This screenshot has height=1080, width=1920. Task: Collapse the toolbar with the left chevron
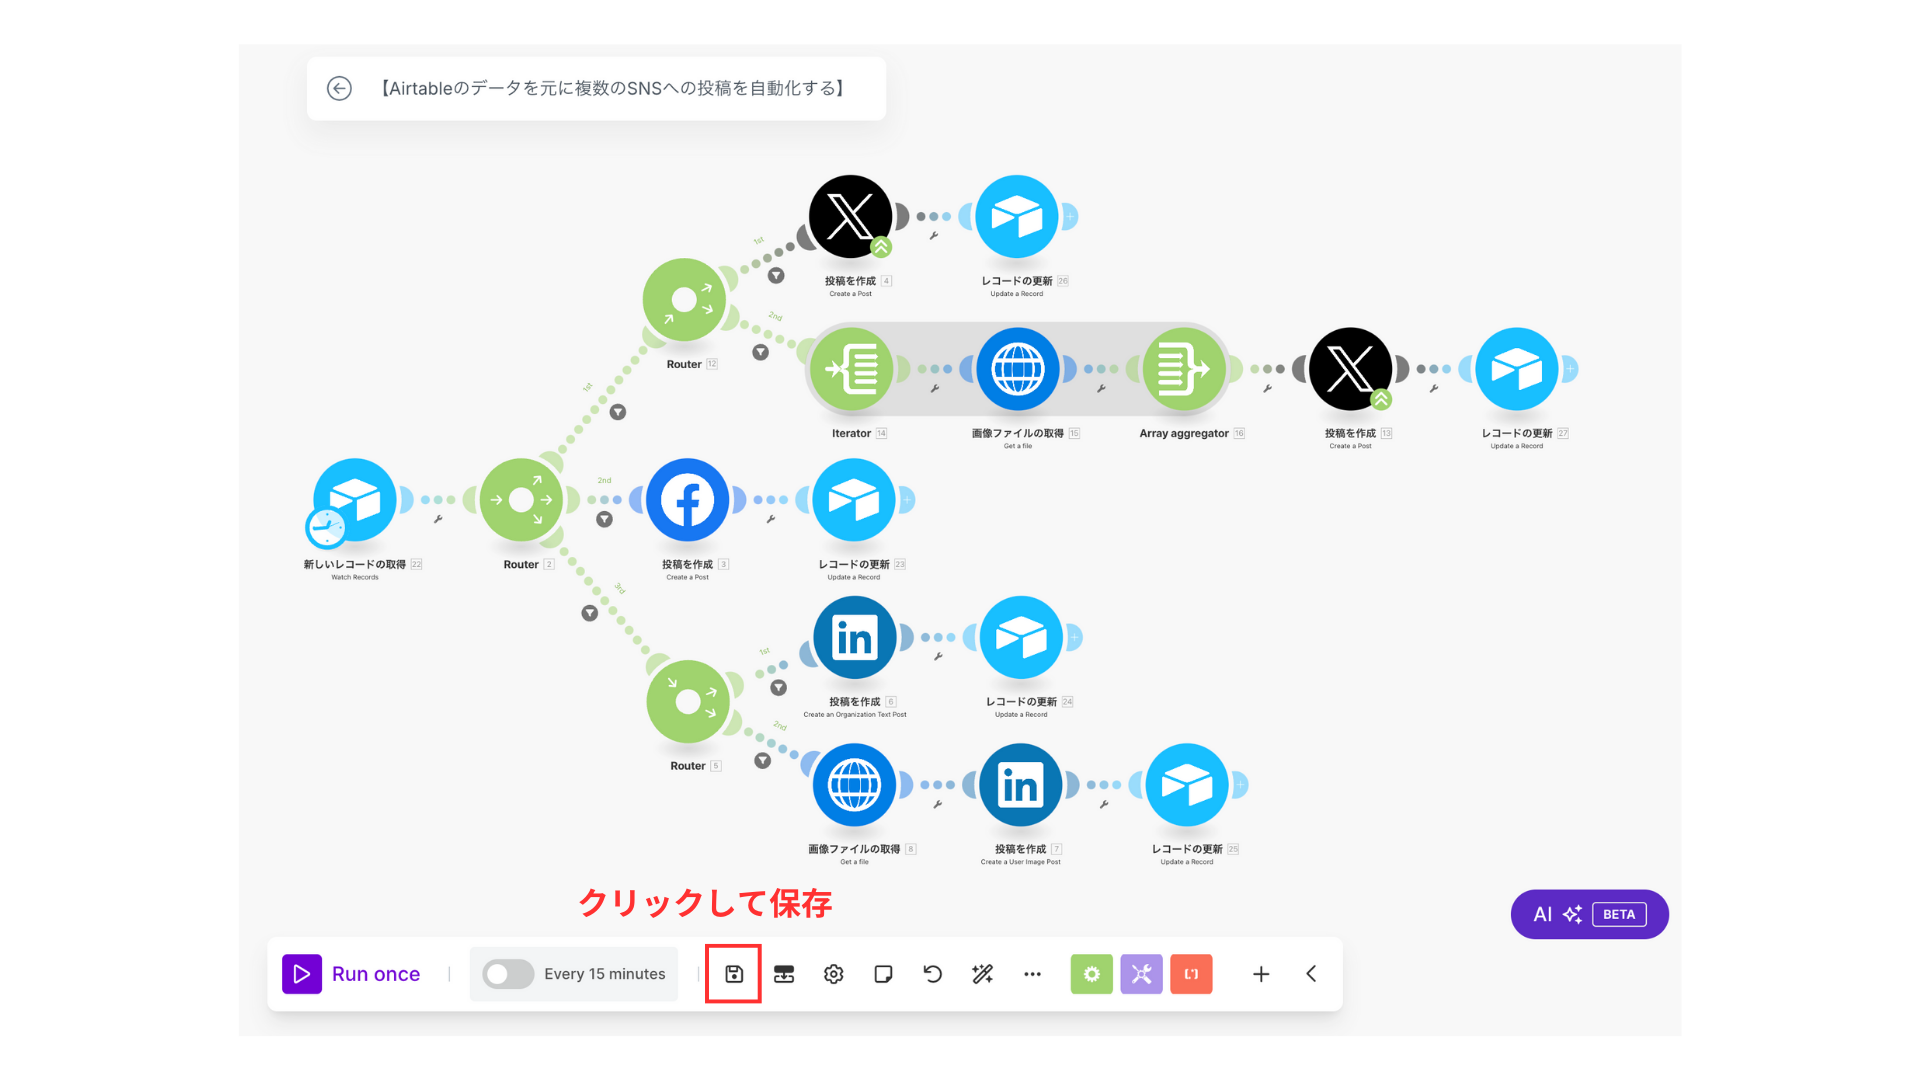pyautogui.click(x=1311, y=974)
